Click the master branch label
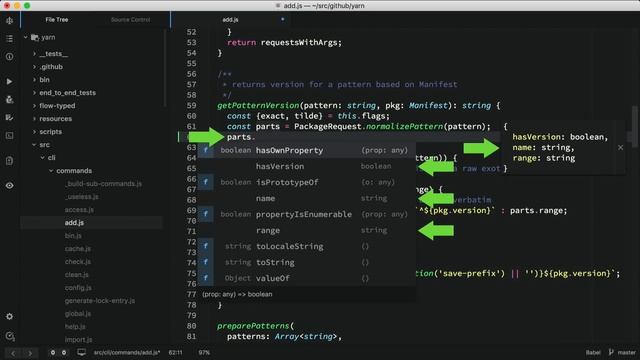The width and height of the screenshot is (640, 360). (627, 352)
